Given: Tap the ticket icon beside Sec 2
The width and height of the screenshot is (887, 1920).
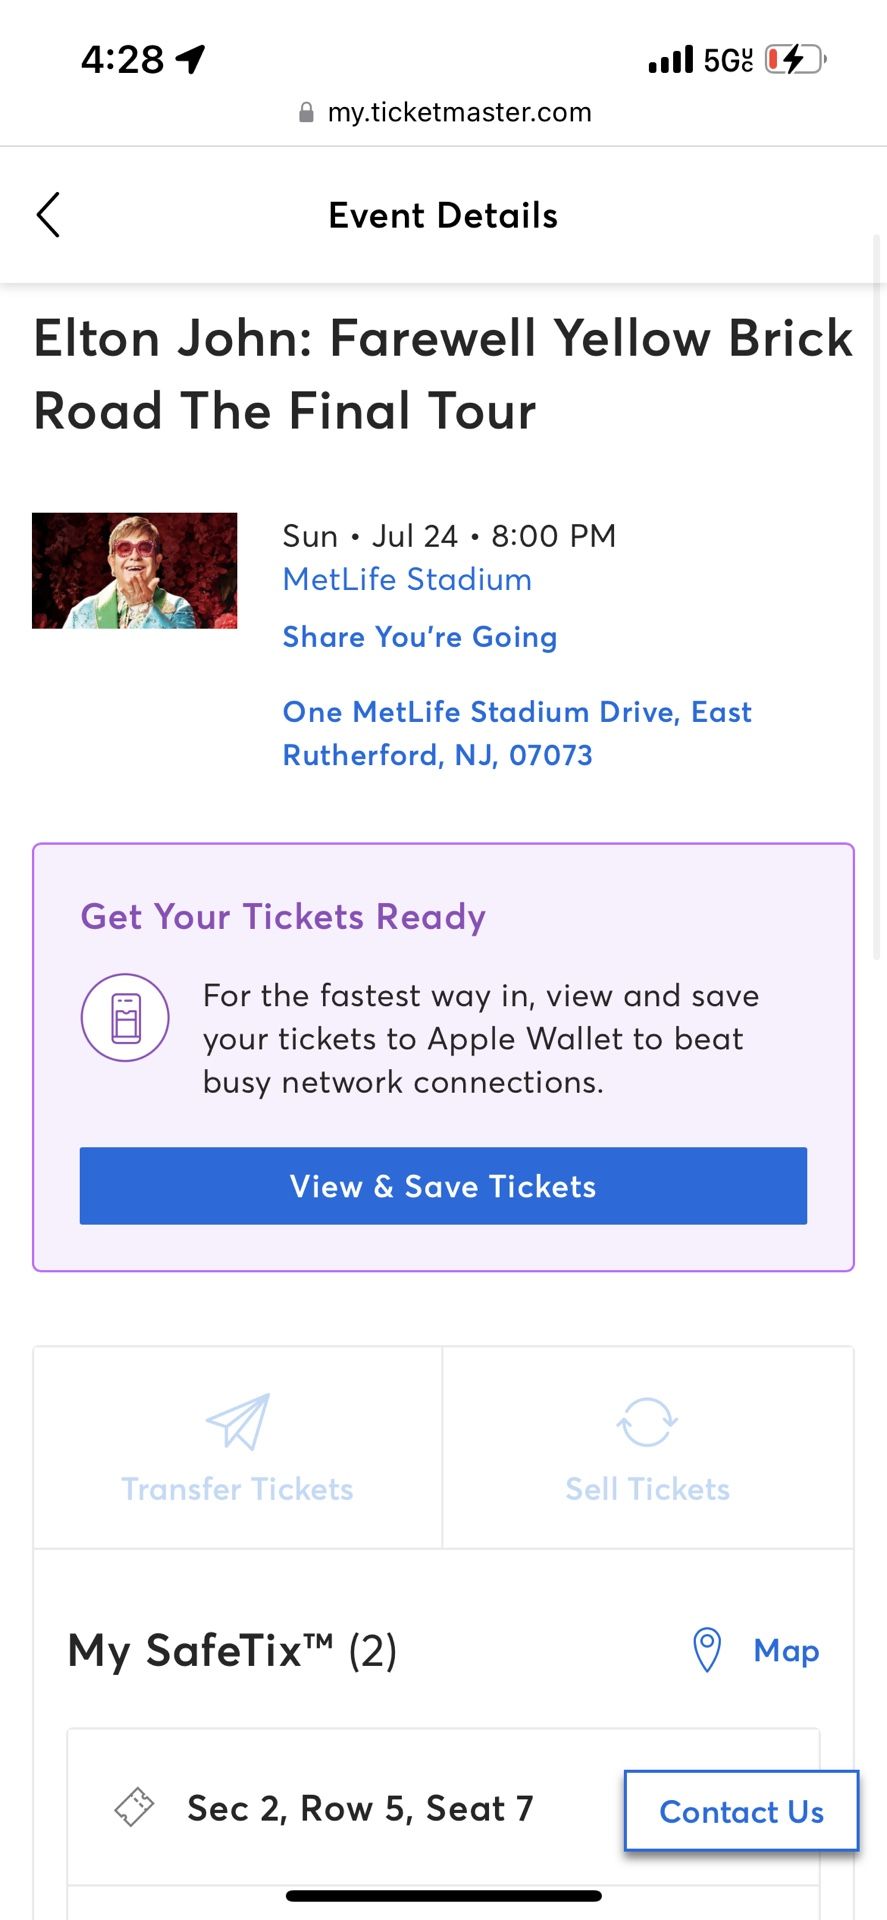Looking at the screenshot, I should tap(134, 1807).
